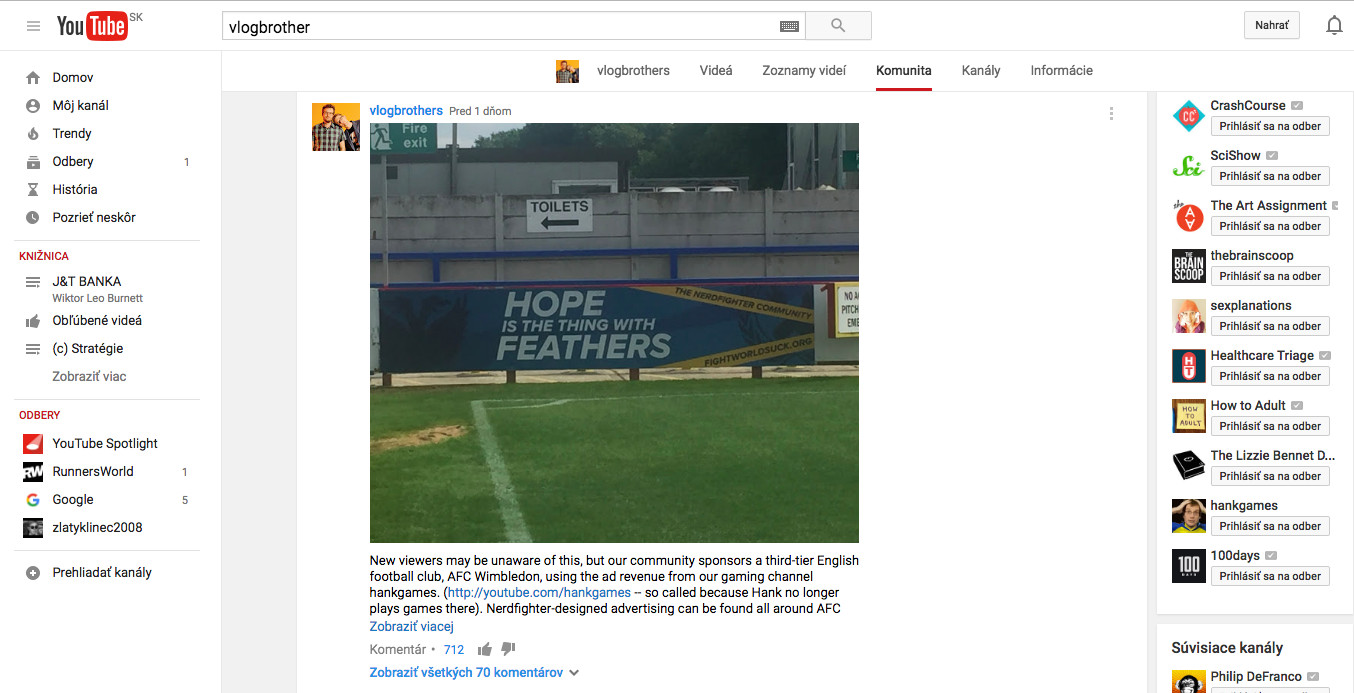The image size is (1354, 693).
Task: Open the notifications bell
Action: [1334, 26]
